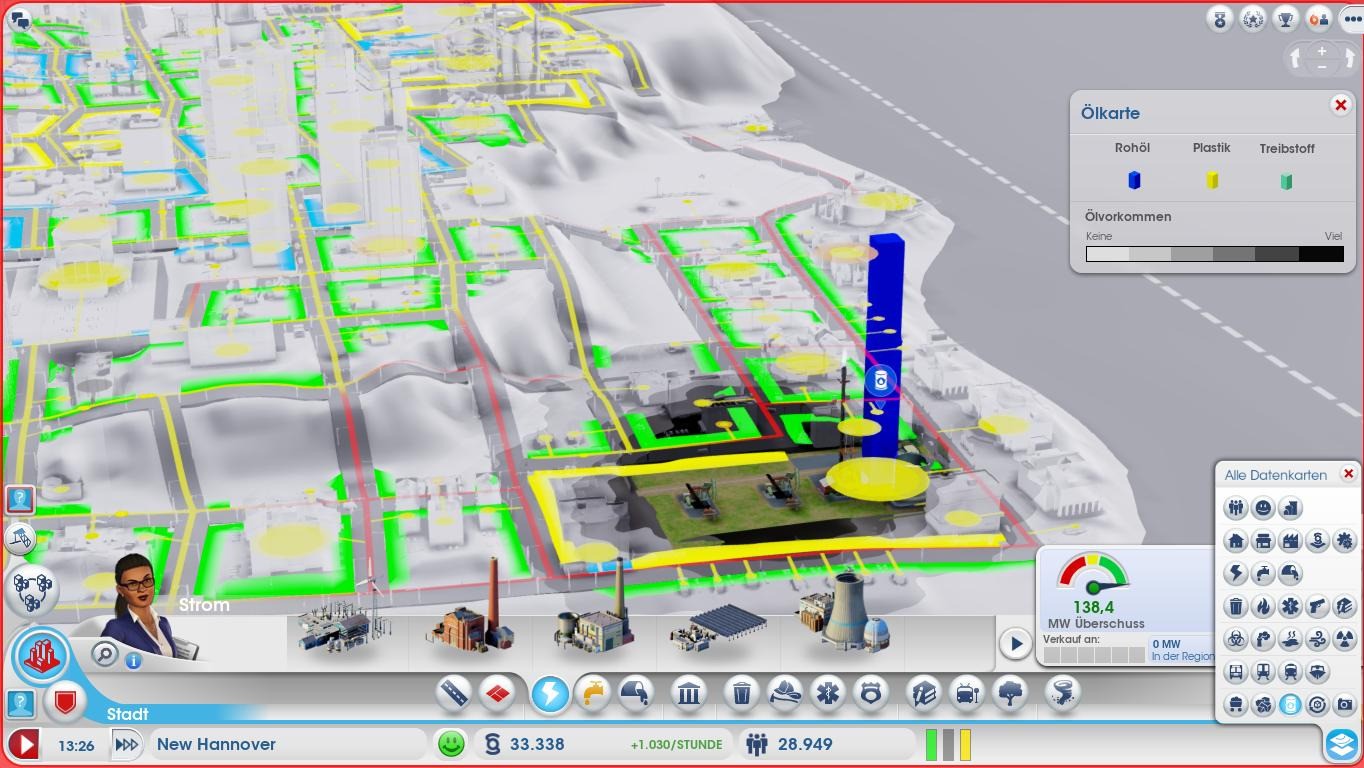1364x768 pixels.
Task: Open the disasters tornado menu
Action: pos(1062,693)
